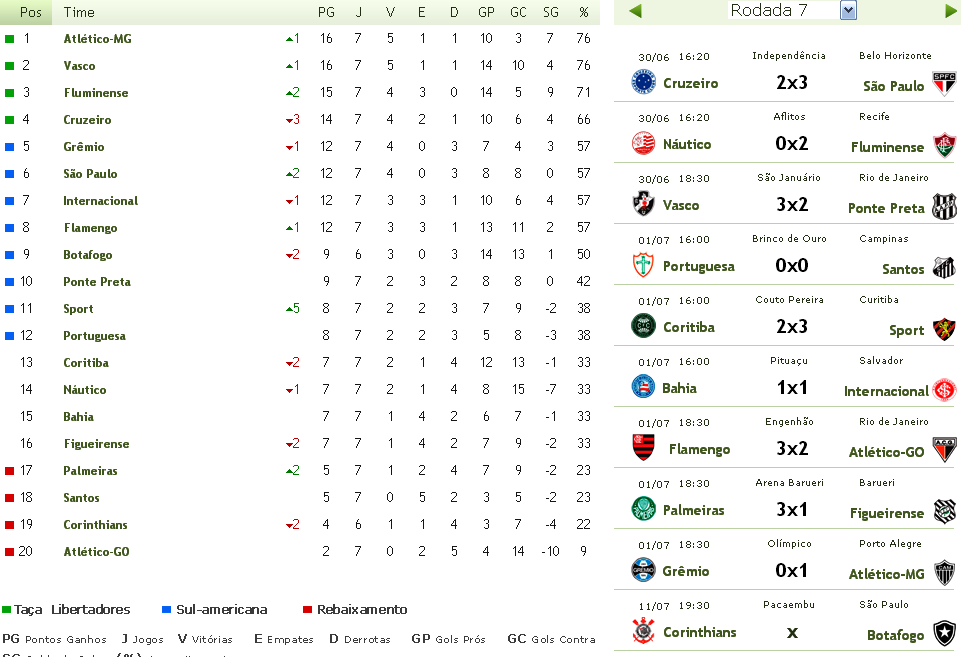Viewport: 961px width, 657px height.
Task: Click the Vasco 3x2 Ponte Preta score
Action: coord(791,205)
